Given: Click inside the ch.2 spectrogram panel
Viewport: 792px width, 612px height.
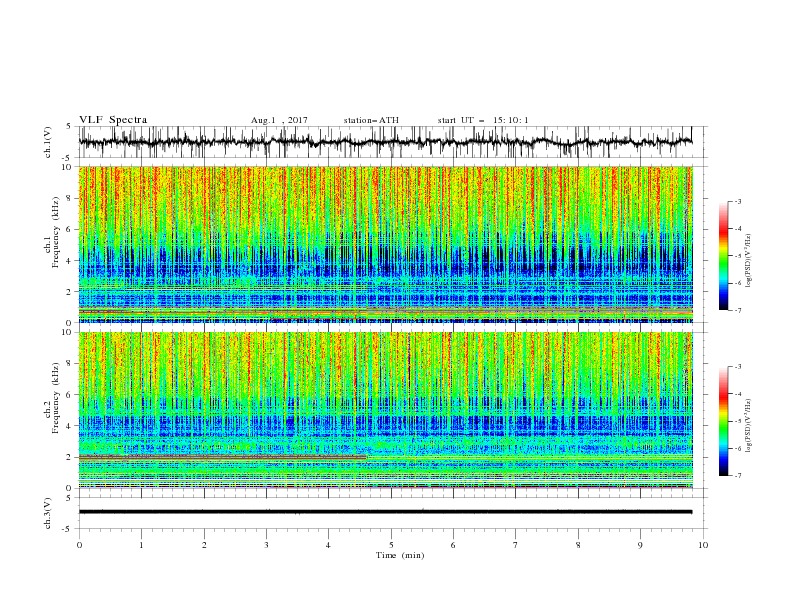Looking at the screenshot, I should [x=385, y=410].
